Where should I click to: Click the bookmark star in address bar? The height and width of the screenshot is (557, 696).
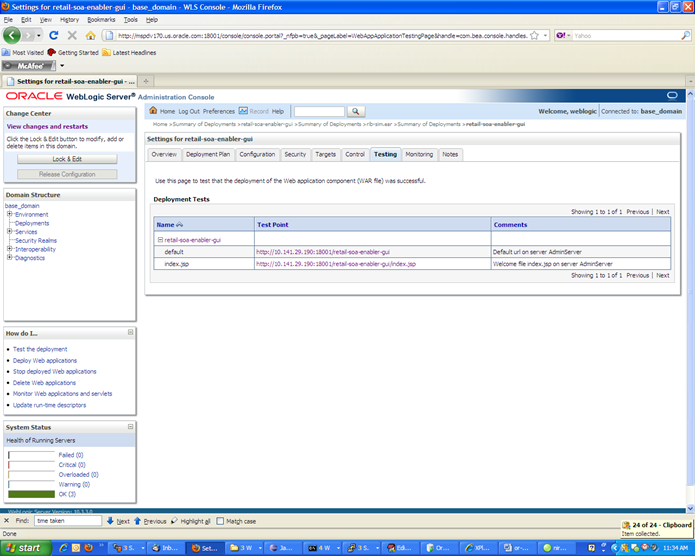pyautogui.click(x=534, y=36)
